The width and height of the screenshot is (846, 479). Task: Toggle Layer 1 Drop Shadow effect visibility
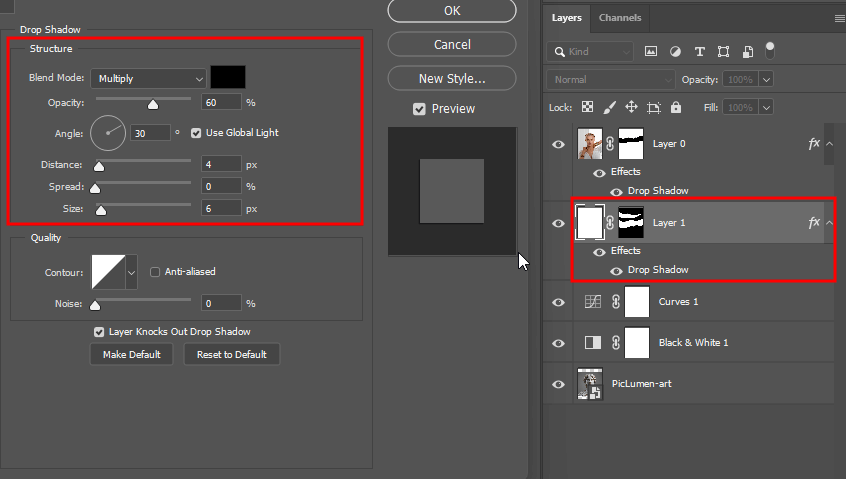tap(616, 271)
